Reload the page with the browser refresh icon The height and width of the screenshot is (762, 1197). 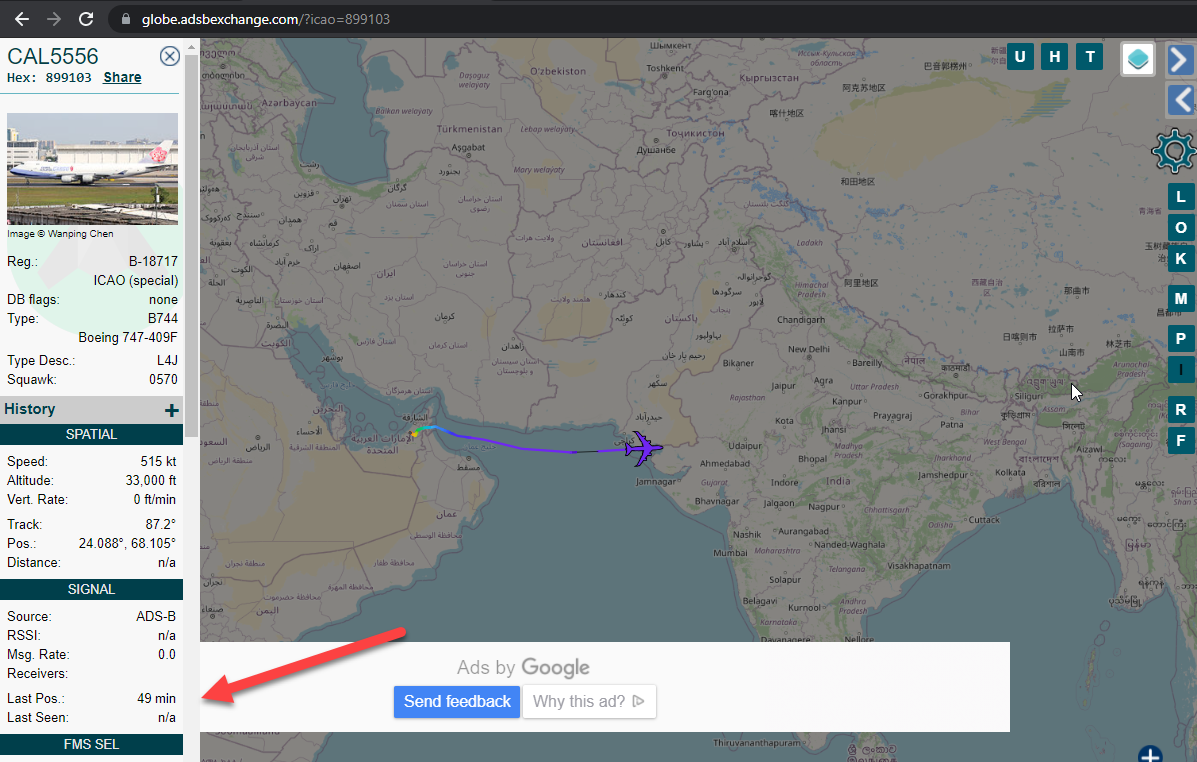click(x=86, y=19)
